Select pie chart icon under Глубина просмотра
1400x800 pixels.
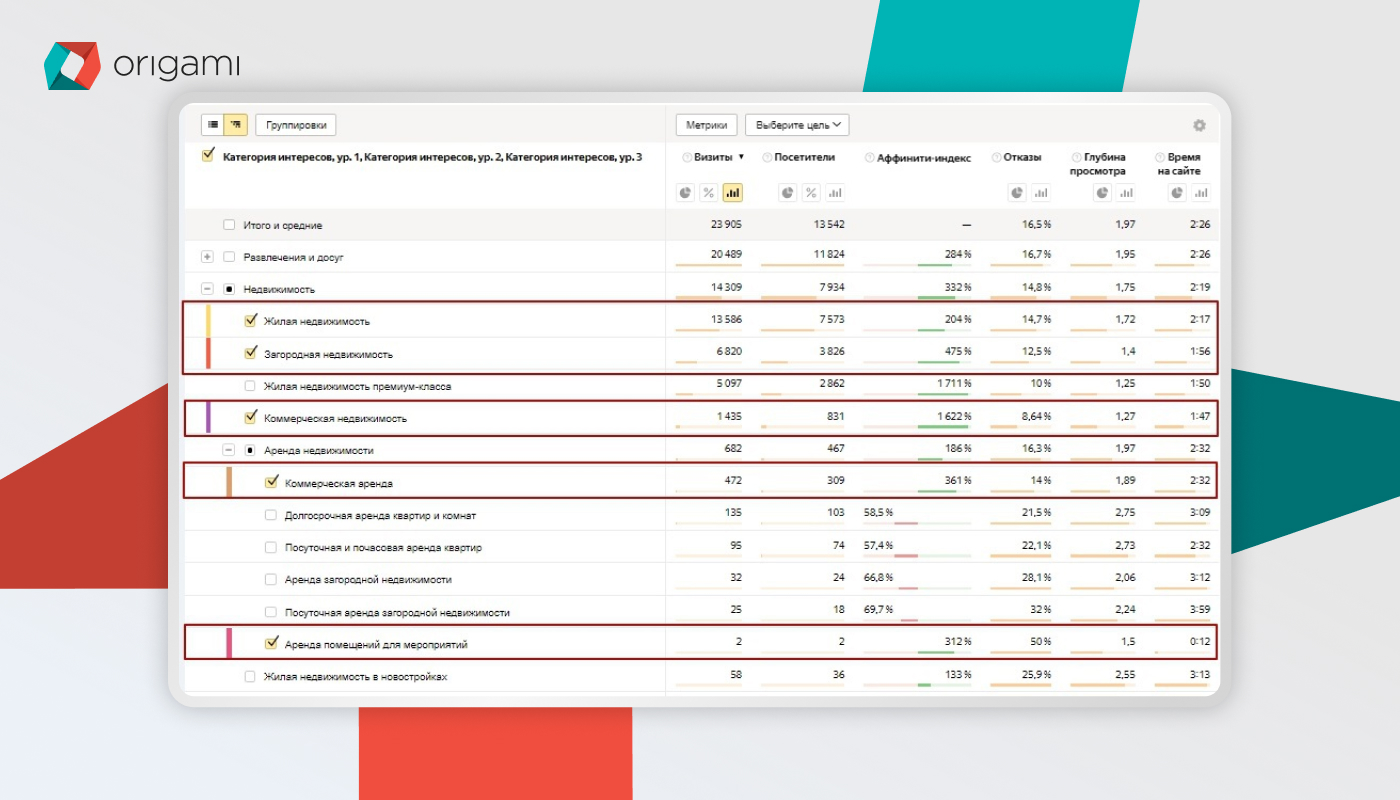[1102, 192]
